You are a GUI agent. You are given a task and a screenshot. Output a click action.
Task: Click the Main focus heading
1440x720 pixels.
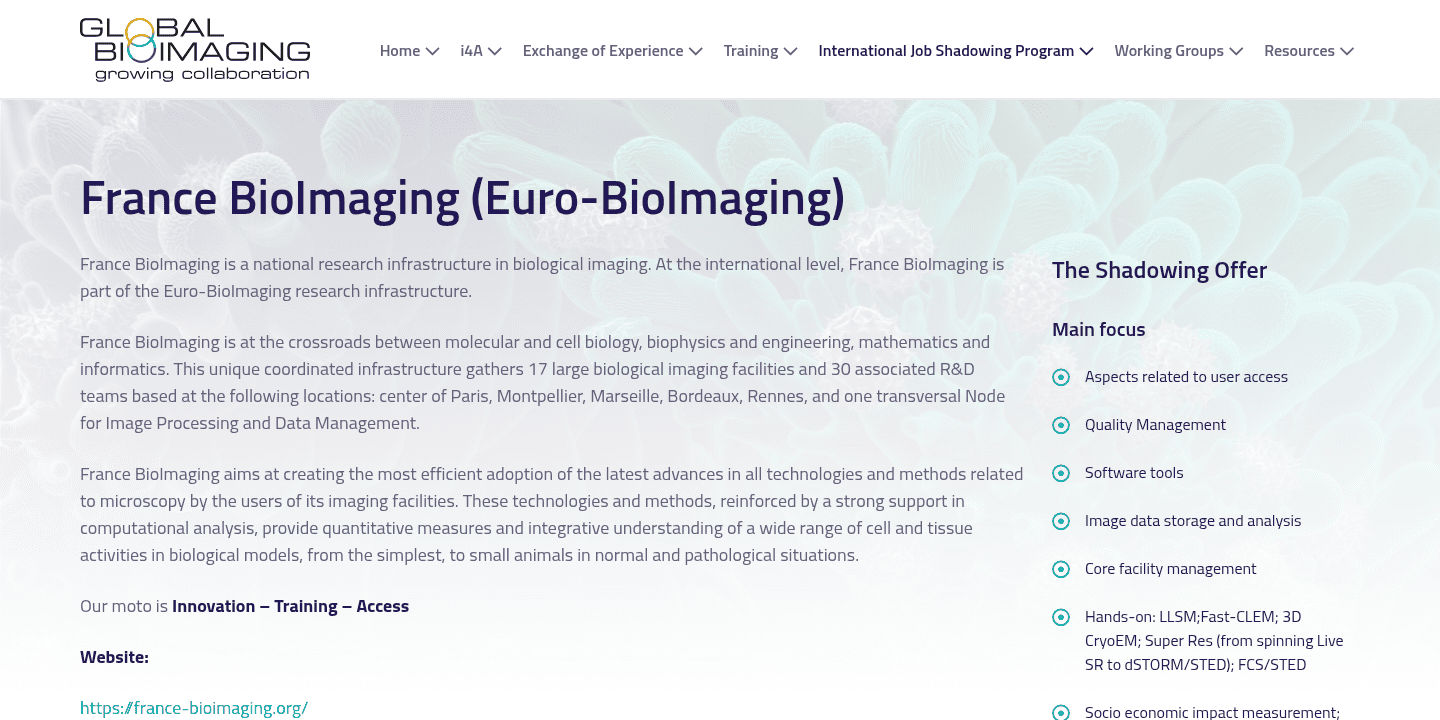[1098, 328]
